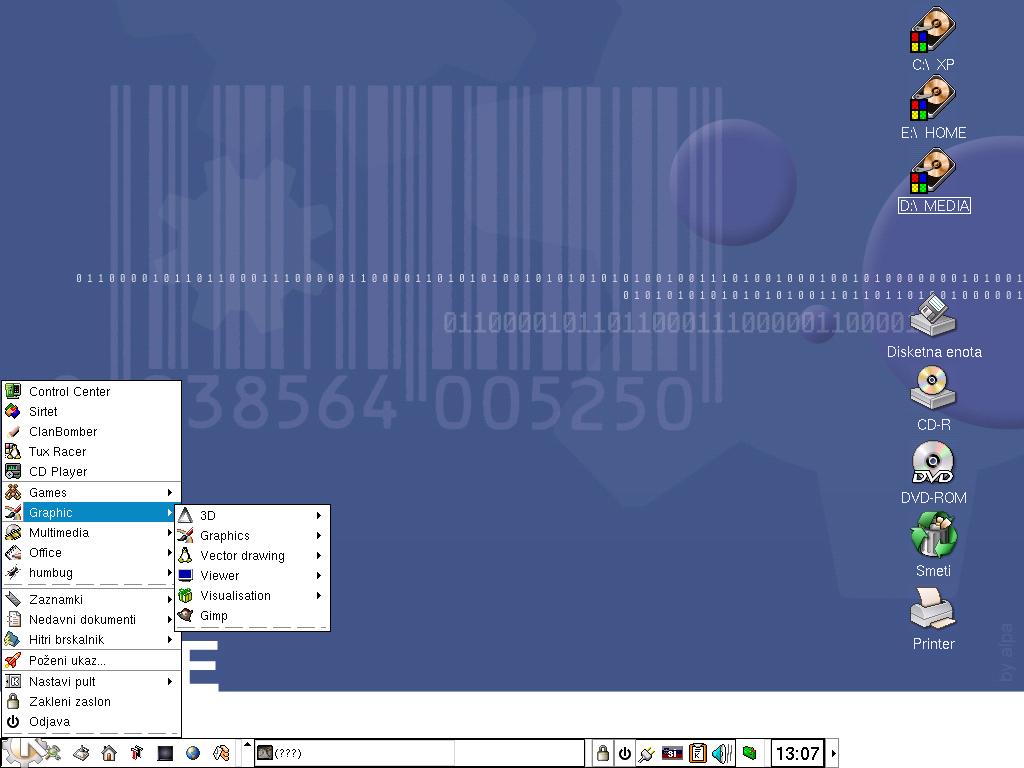Click the desktop access icon in panel
The image size is (1024, 768).
(81, 754)
